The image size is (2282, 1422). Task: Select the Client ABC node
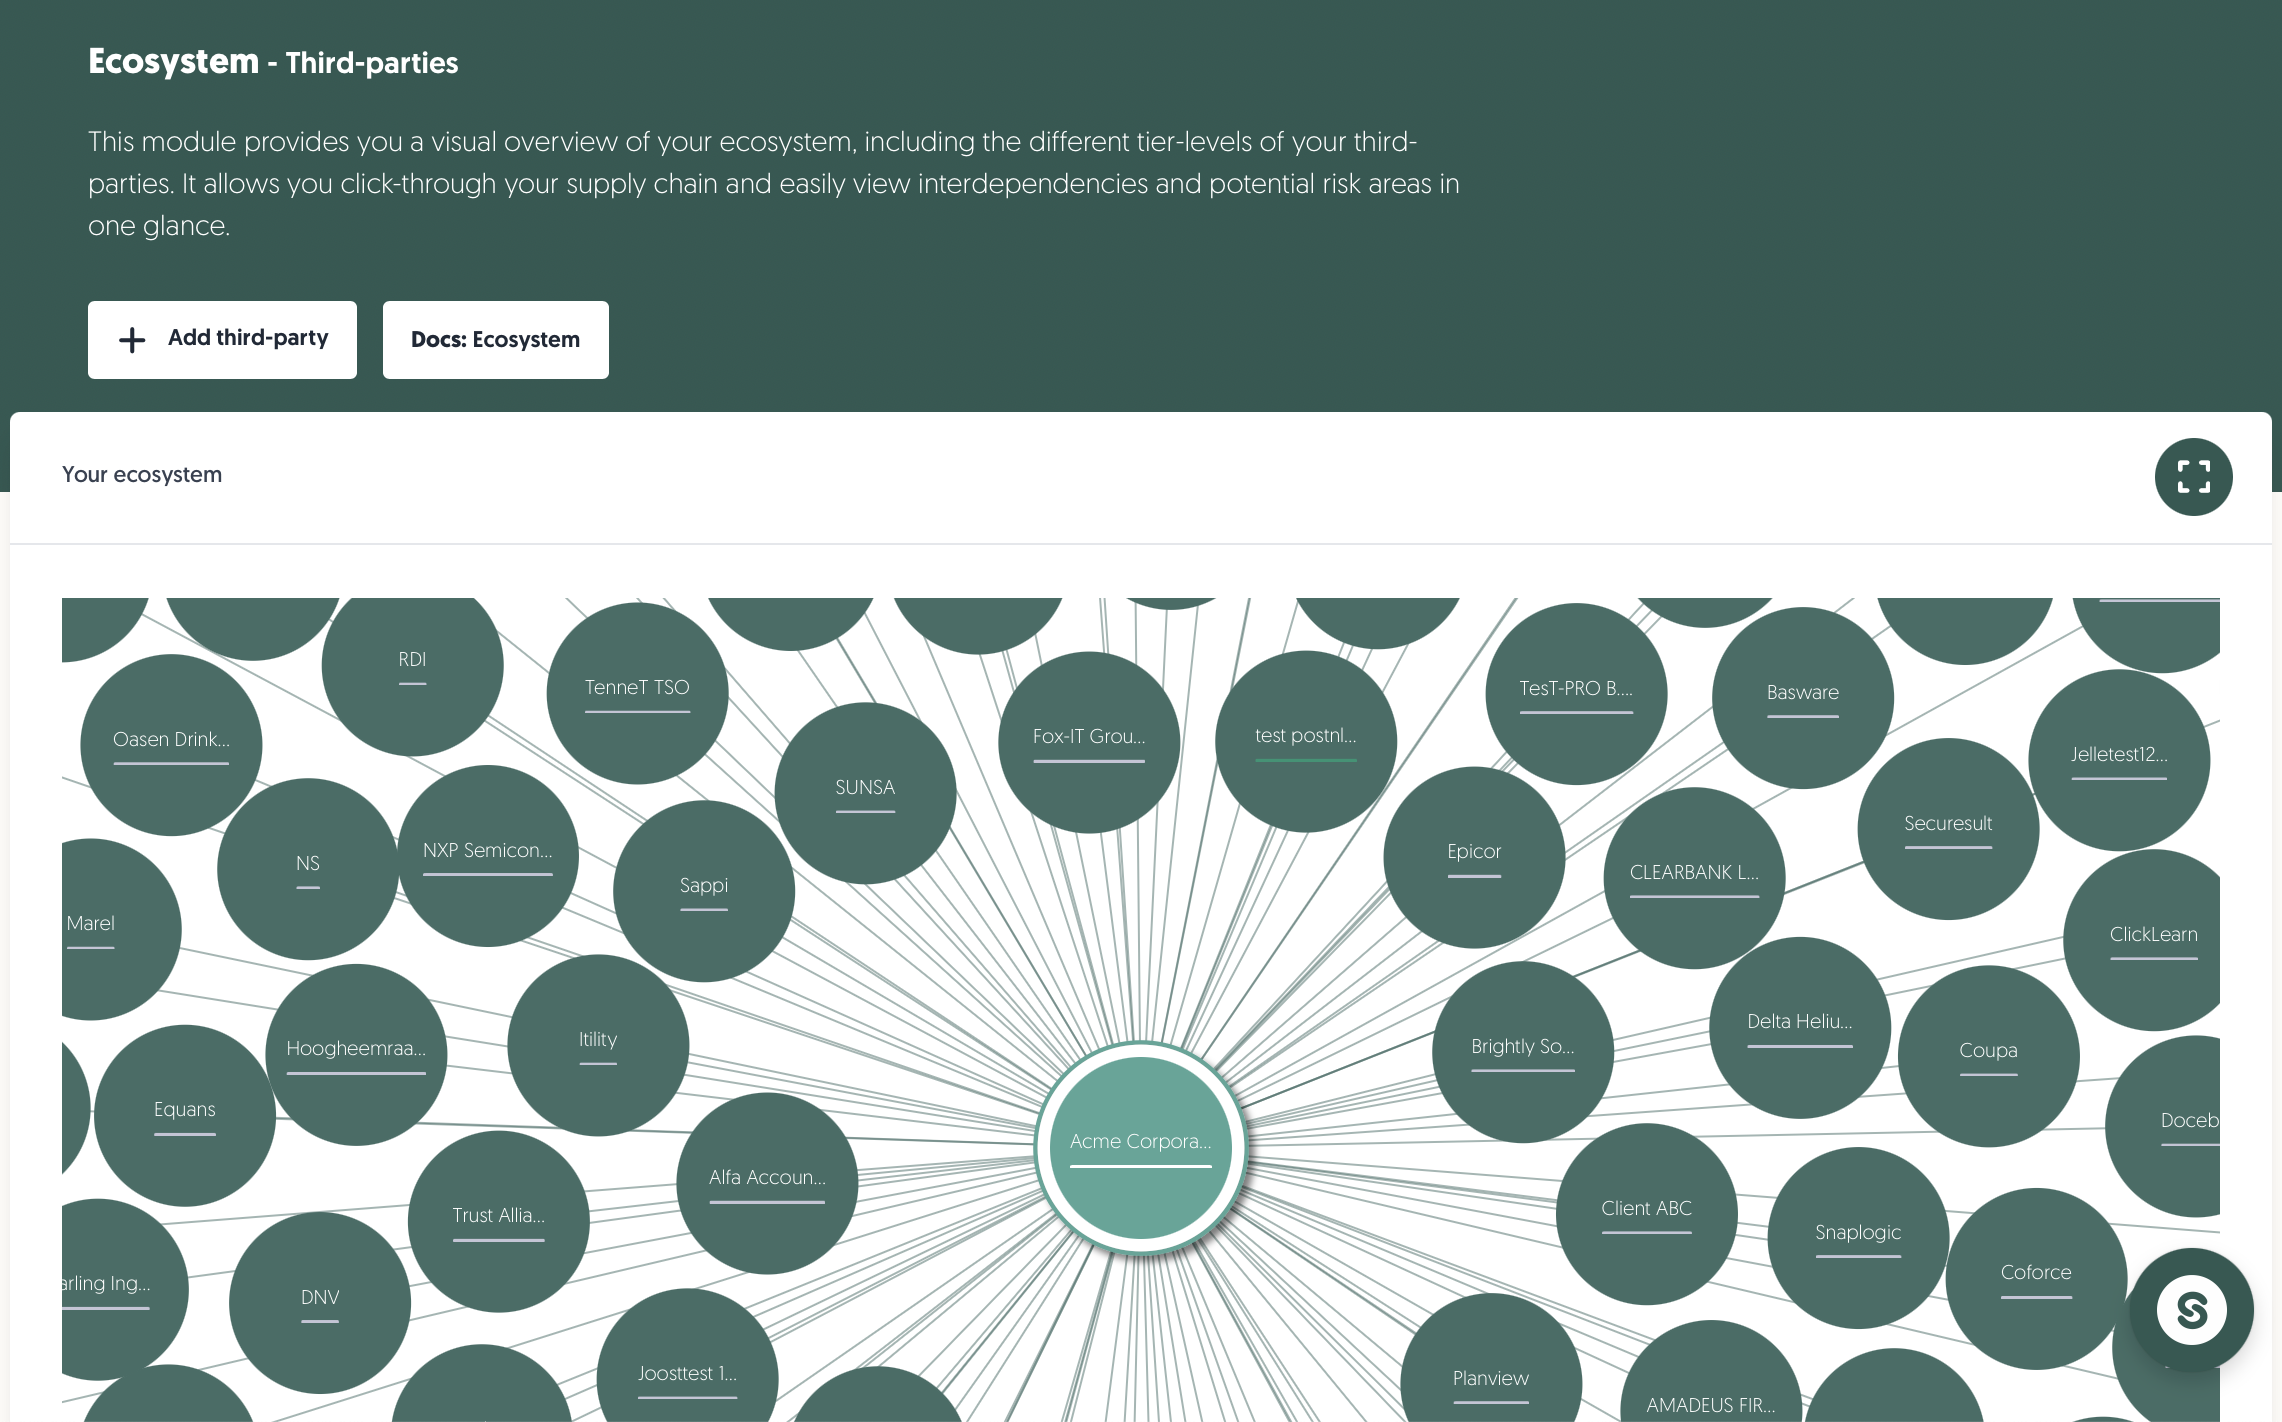(x=1646, y=1214)
